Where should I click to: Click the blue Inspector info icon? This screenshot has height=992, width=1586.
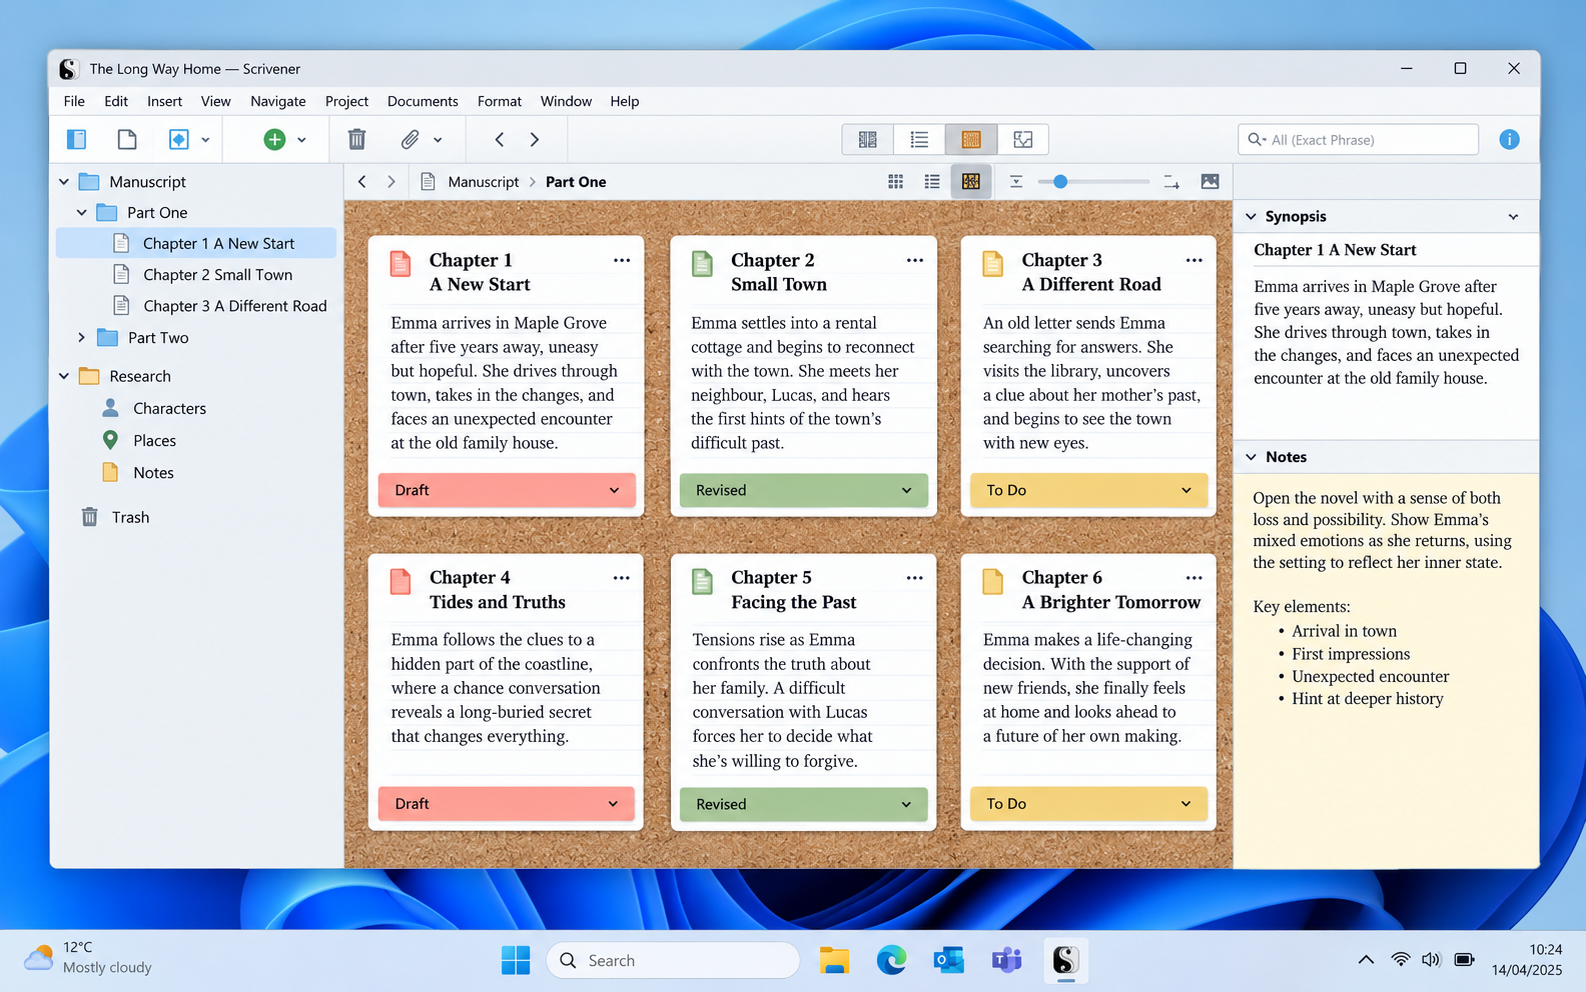tap(1509, 139)
